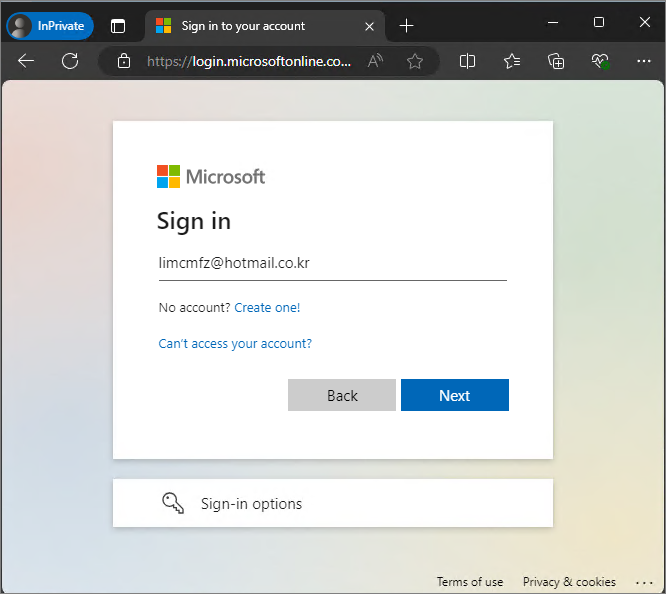
Task: Select the Sign in to your account tab
Action: coord(265,26)
